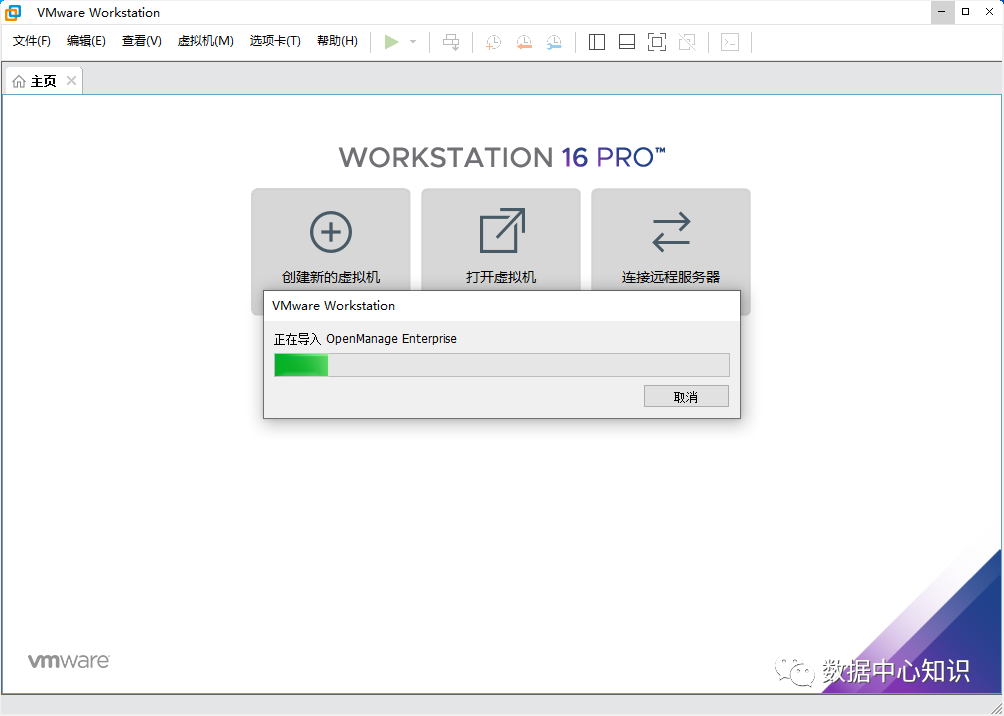Click the send Ctrl+Alt+Del toolbar icon
The image size is (1004, 716).
pyautogui.click(x=451, y=42)
